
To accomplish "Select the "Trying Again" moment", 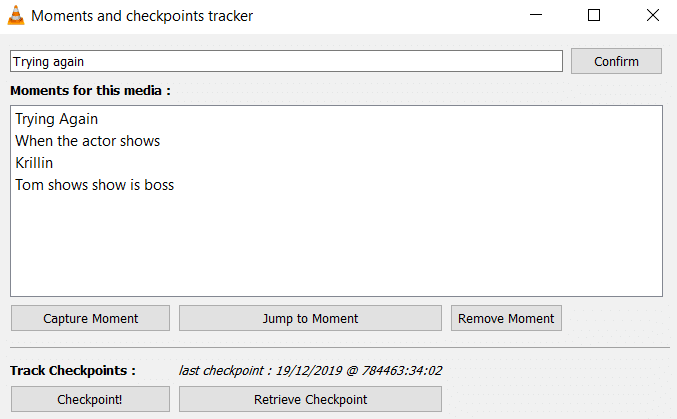I will click(x=57, y=119).
